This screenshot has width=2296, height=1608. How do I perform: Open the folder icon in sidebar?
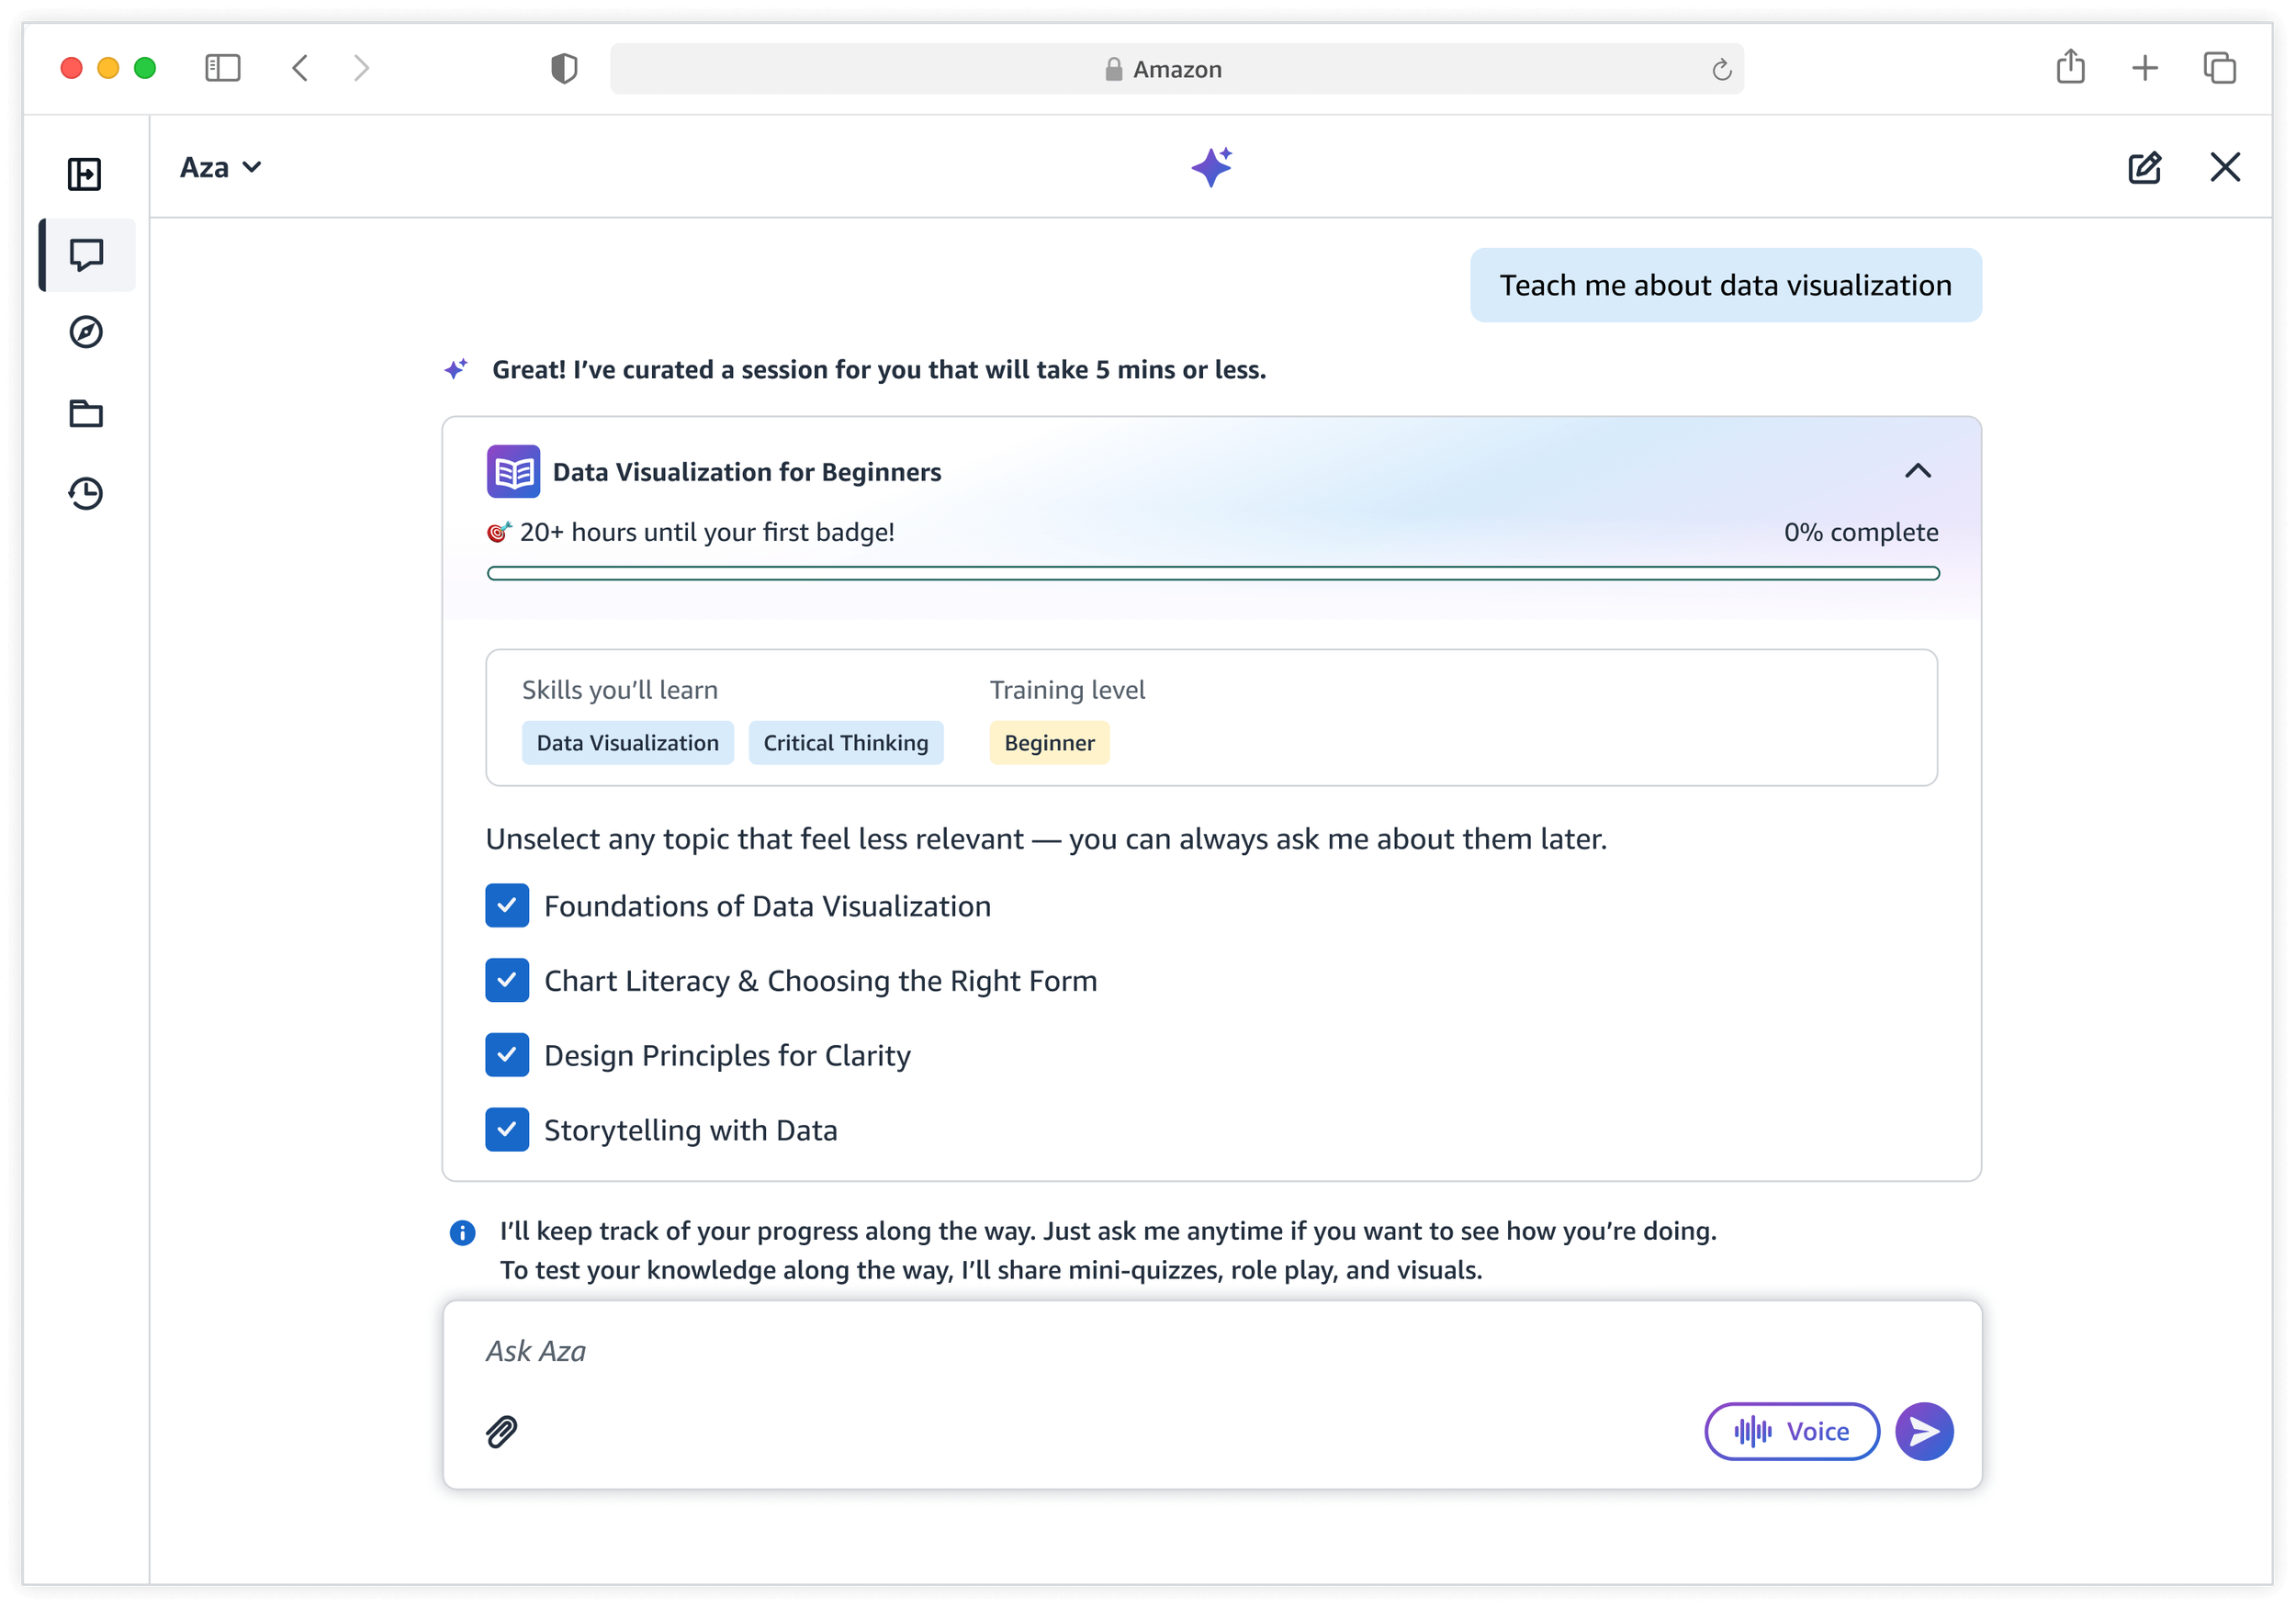86,413
